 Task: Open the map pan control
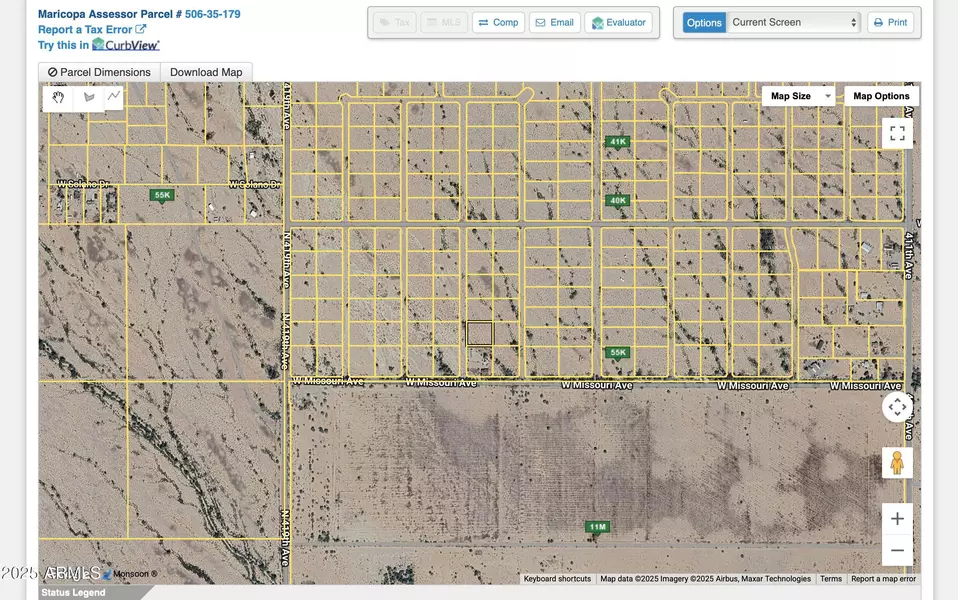coord(896,407)
